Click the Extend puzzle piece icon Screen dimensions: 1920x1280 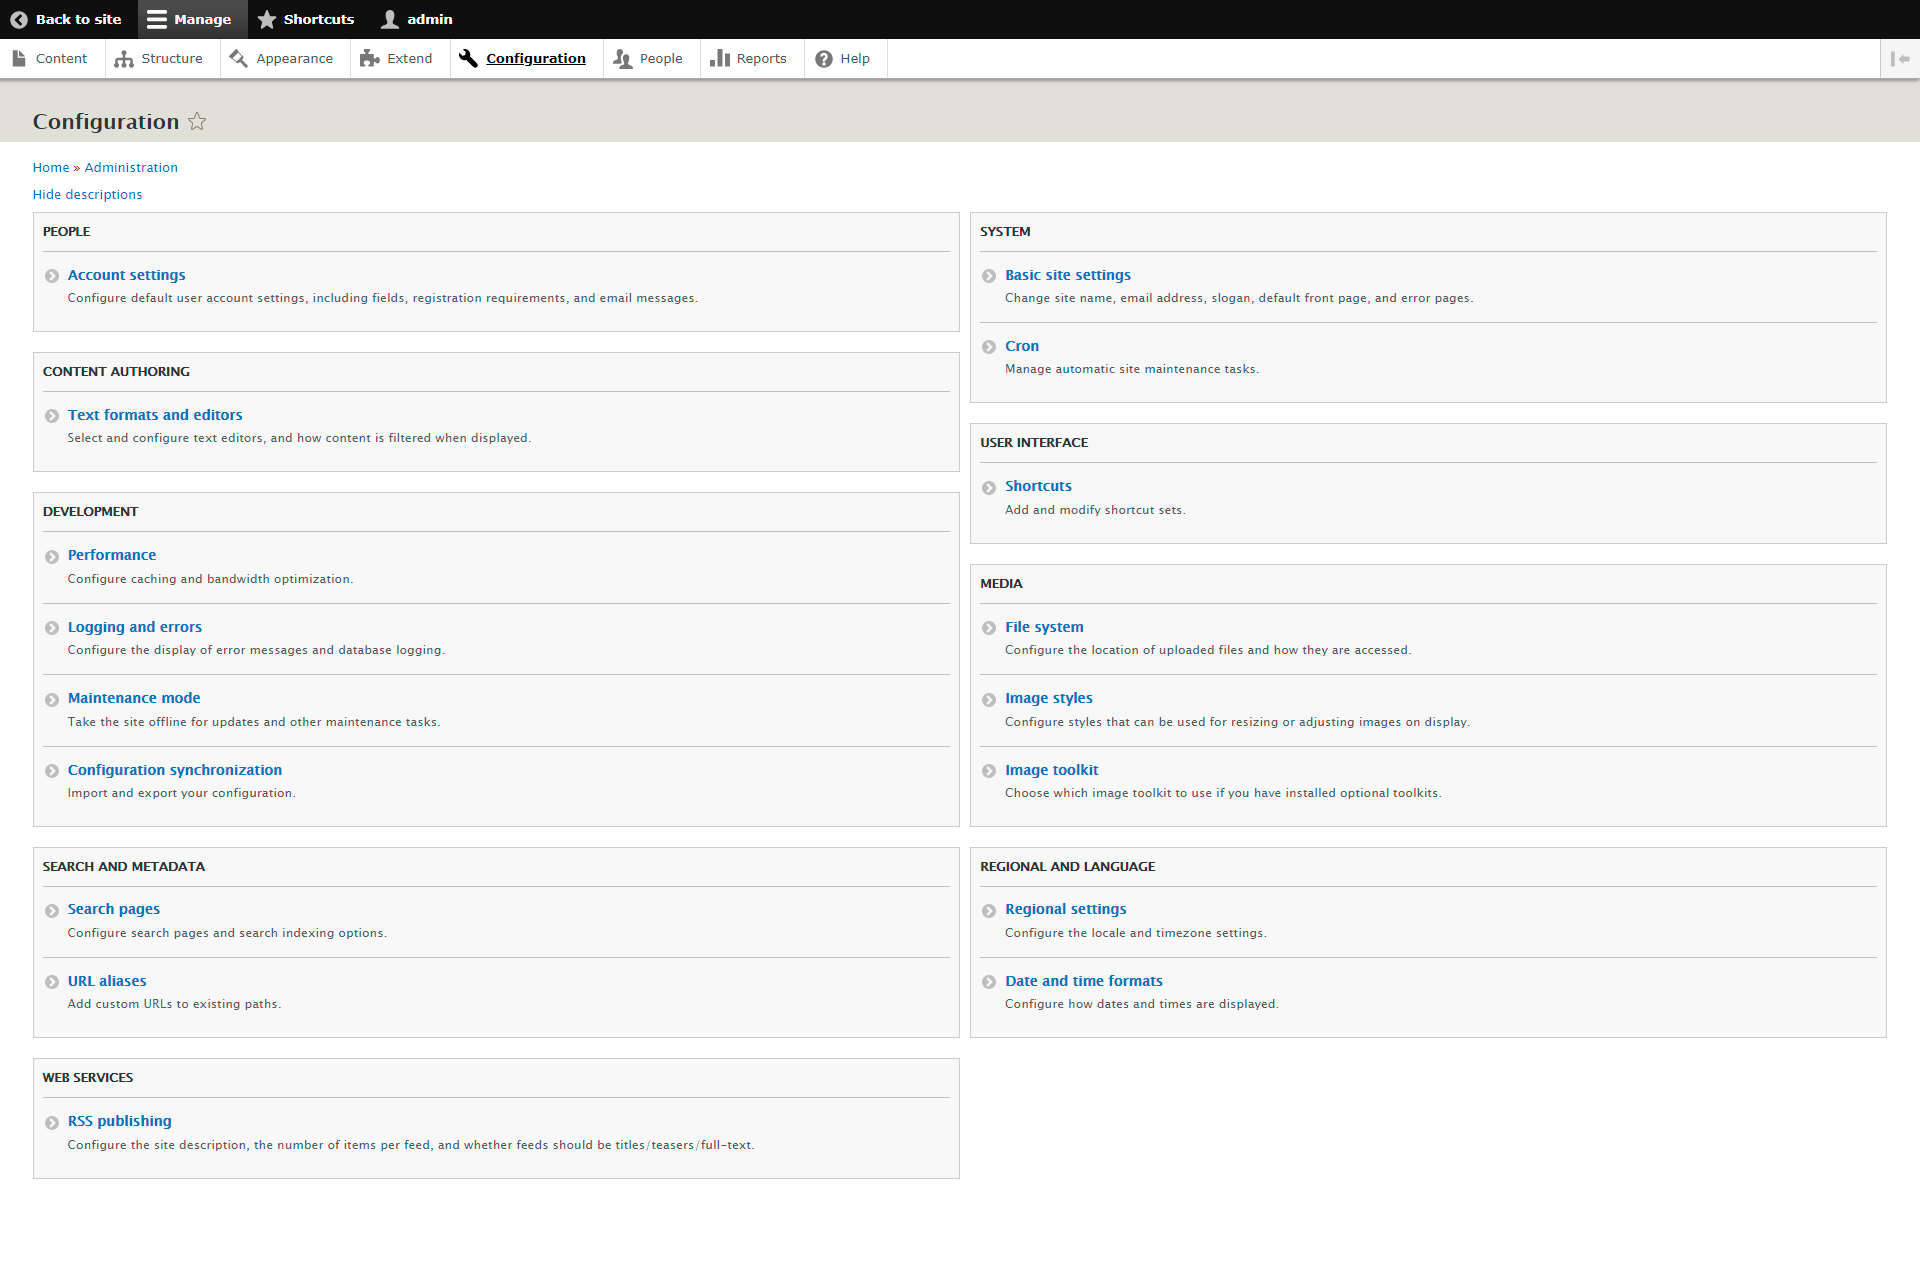(369, 59)
